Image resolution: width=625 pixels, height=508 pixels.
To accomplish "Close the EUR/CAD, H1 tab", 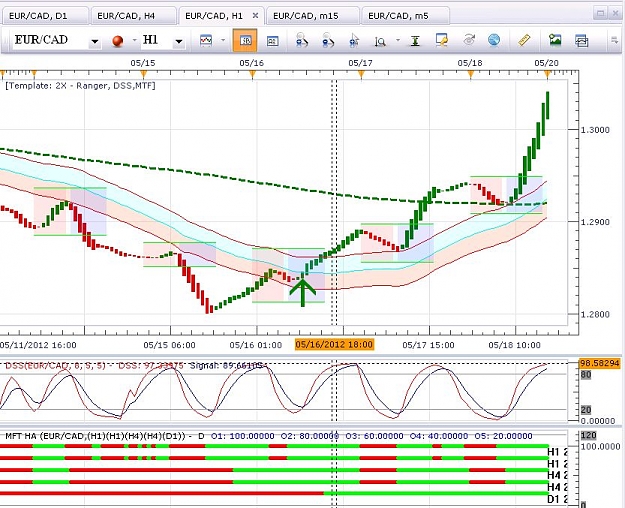I will 256,16.
